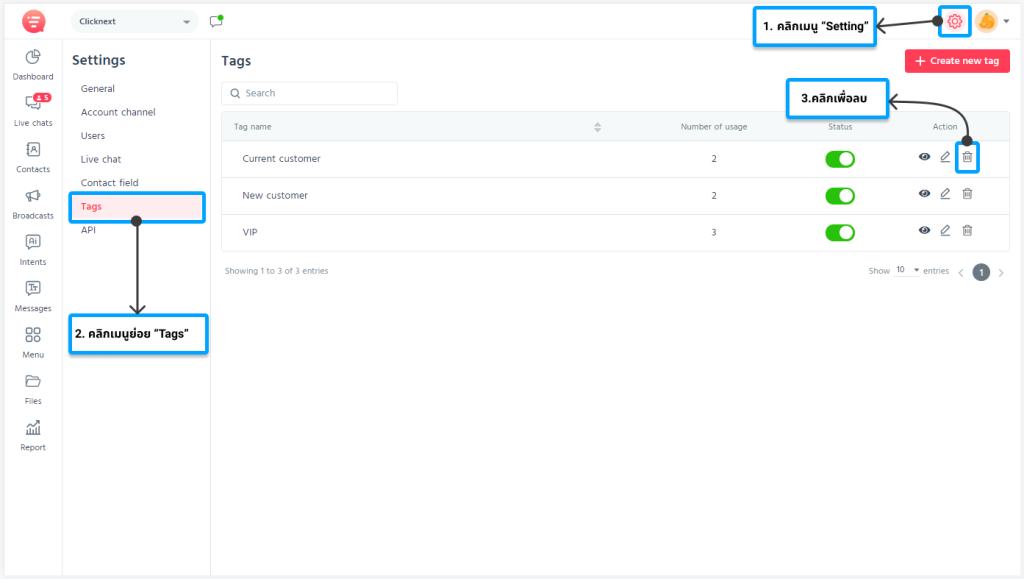Viewport: 1024px width, 579px height.
Task: Expand the entries-per-page dropdown
Action: [908, 271]
